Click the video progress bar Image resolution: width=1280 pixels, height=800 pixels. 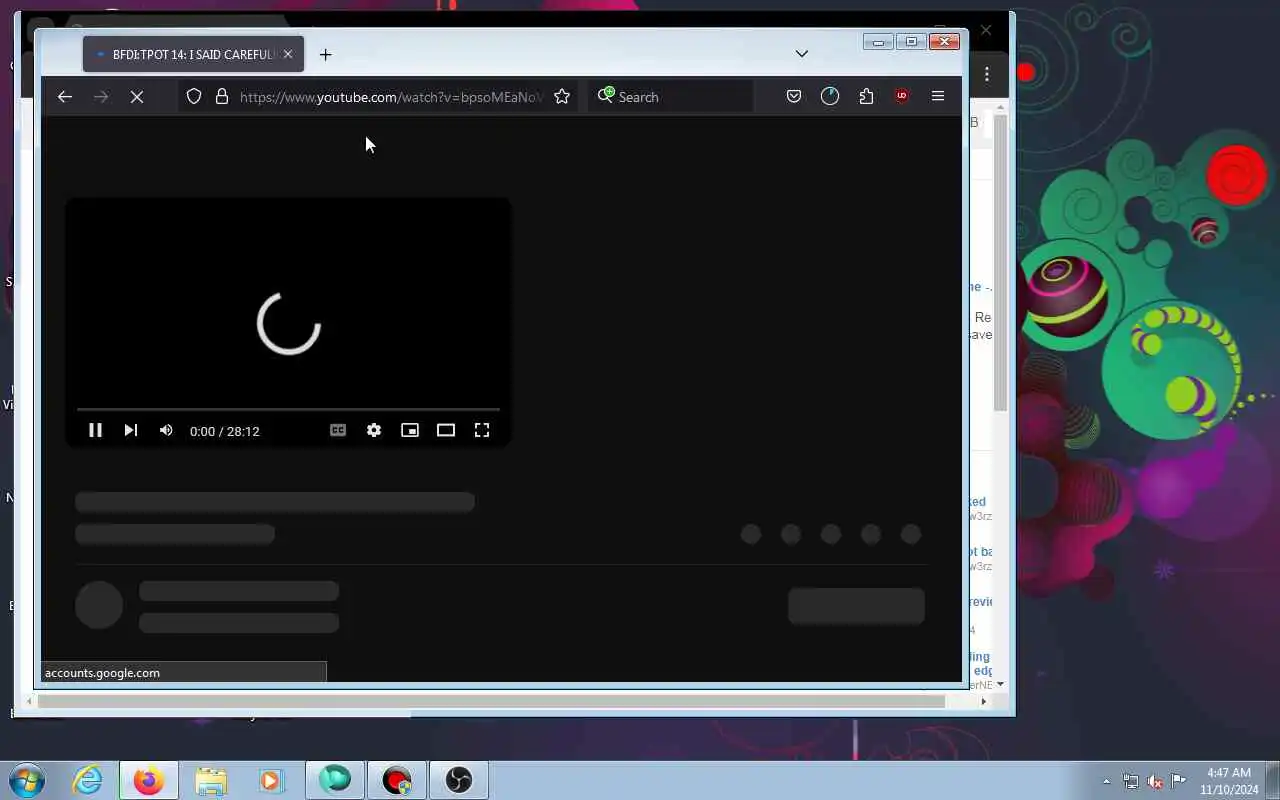click(288, 410)
